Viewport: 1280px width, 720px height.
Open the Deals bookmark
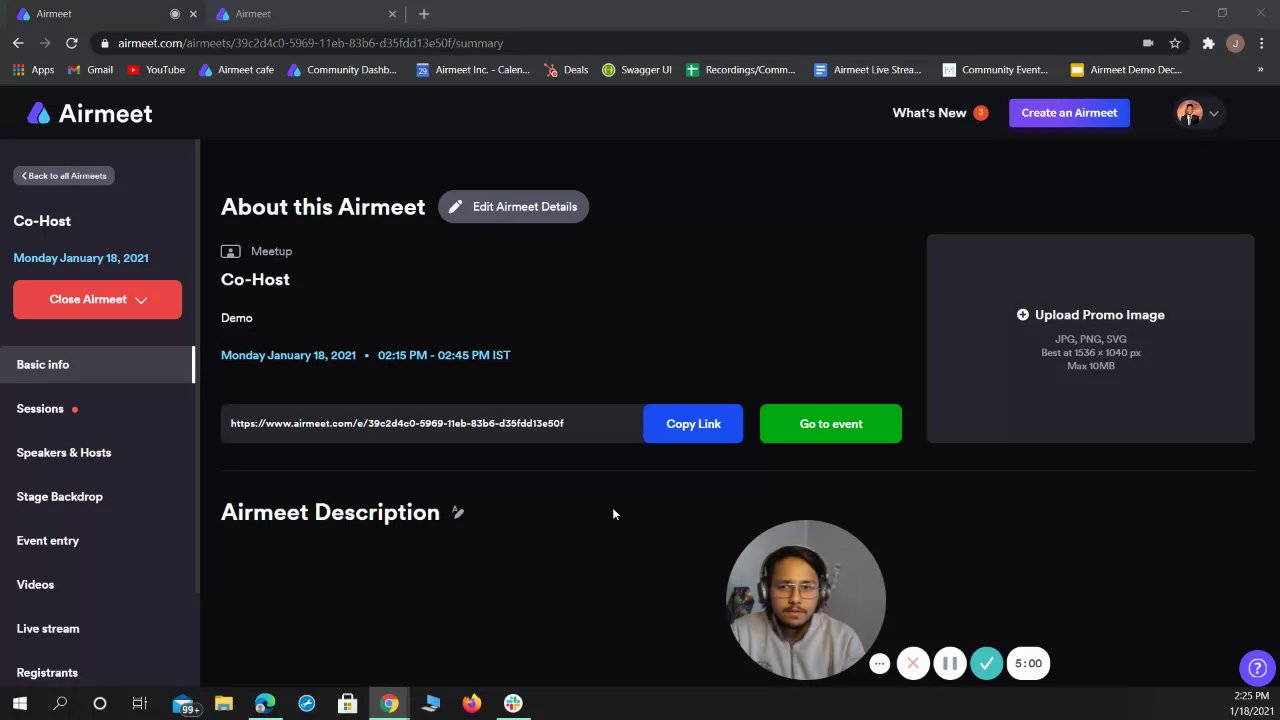point(566,70)
